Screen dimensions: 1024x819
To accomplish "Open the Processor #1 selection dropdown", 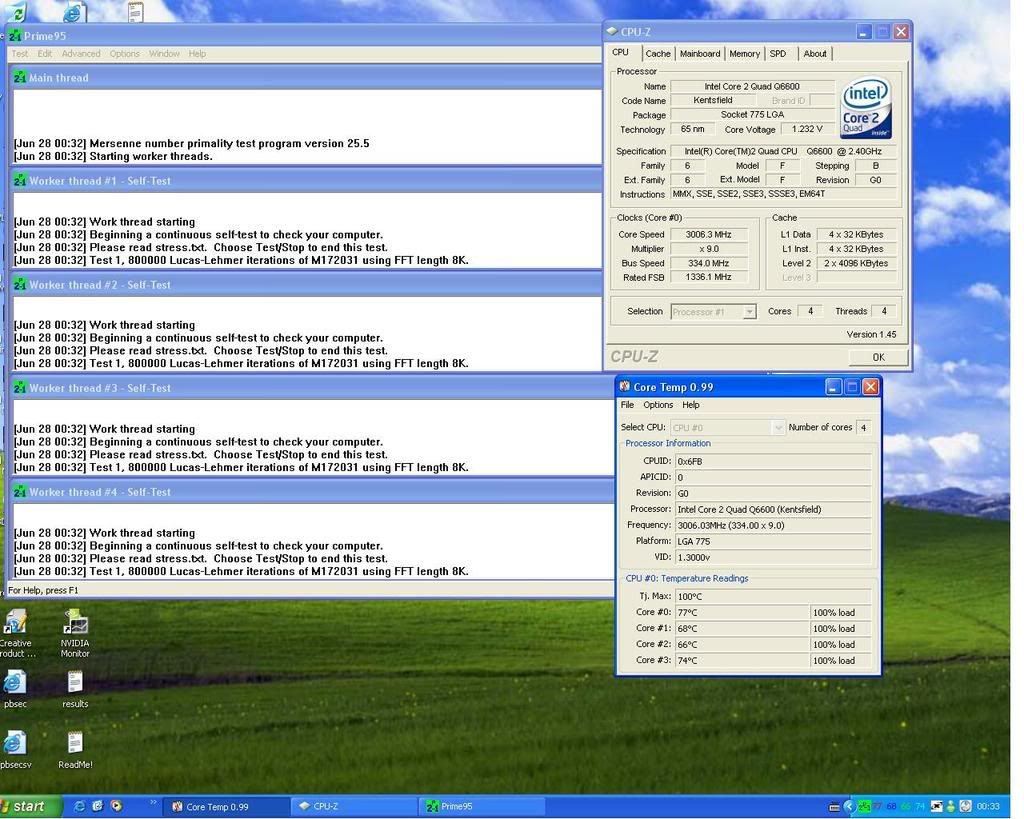I will 749,312.
